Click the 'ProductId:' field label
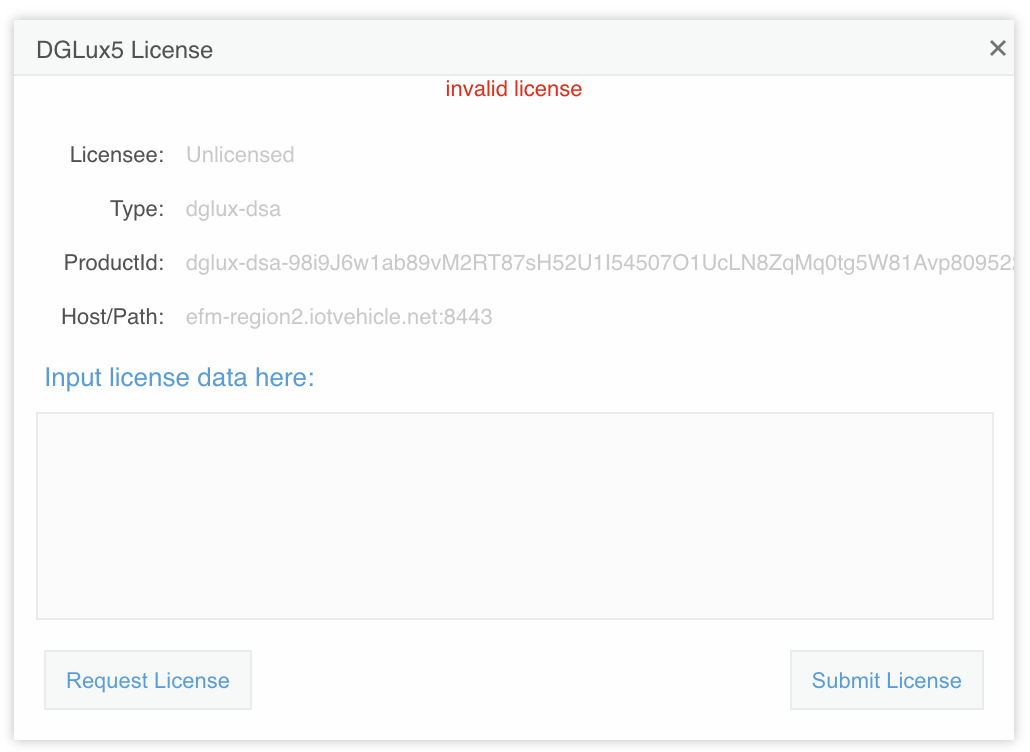1030x752 pixels. pos(114,263)
